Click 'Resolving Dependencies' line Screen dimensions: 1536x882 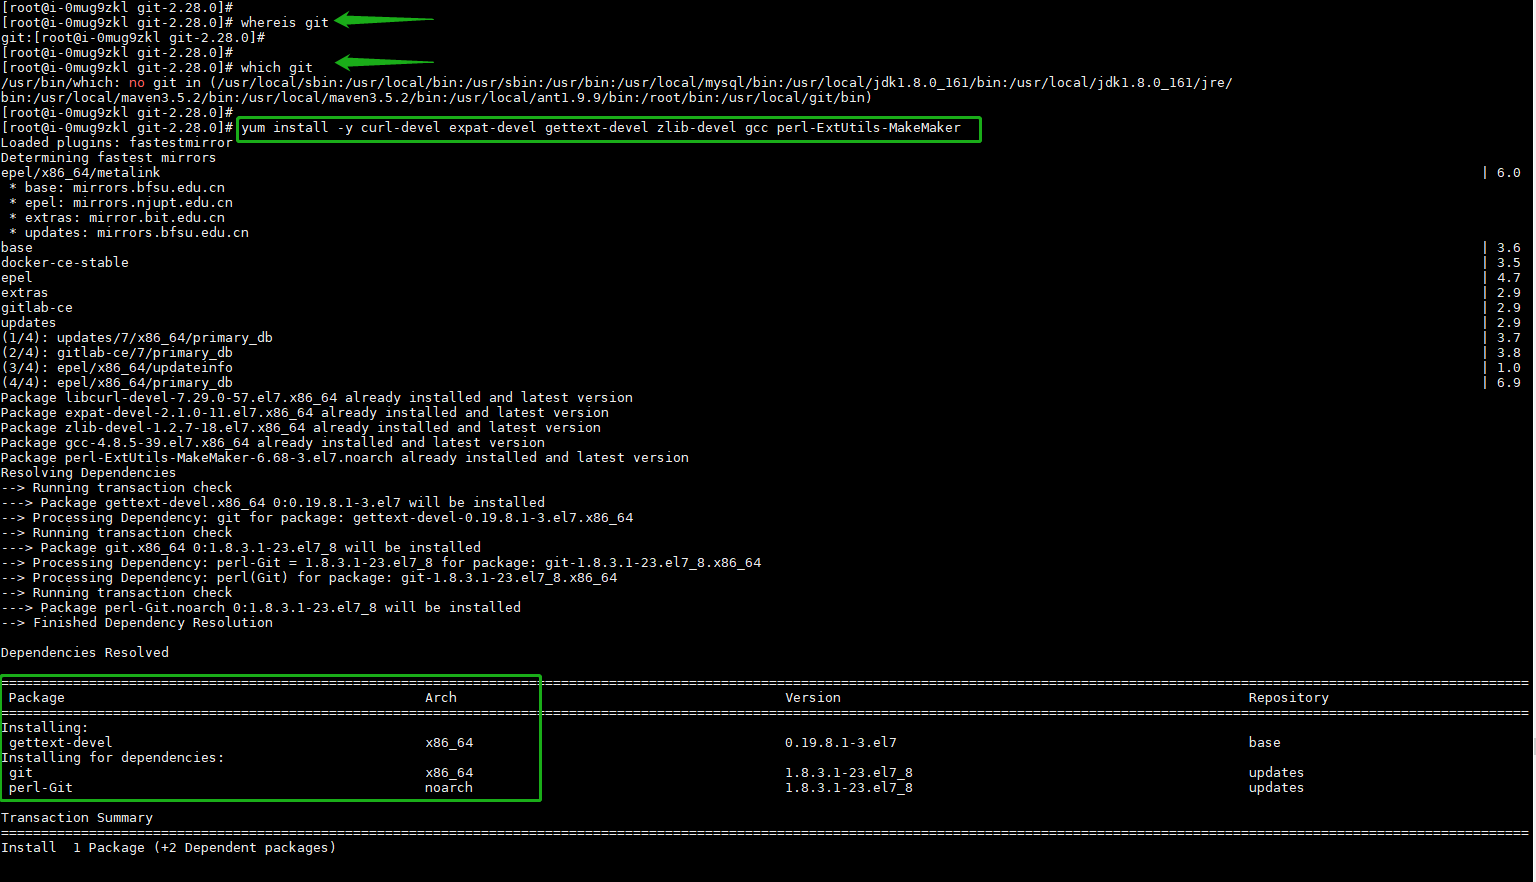[x=89, y=473]
